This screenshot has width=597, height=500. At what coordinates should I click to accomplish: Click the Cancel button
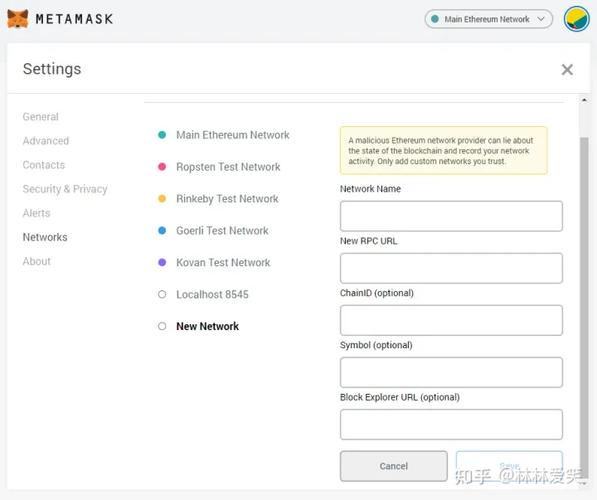[x=394, y=466]
